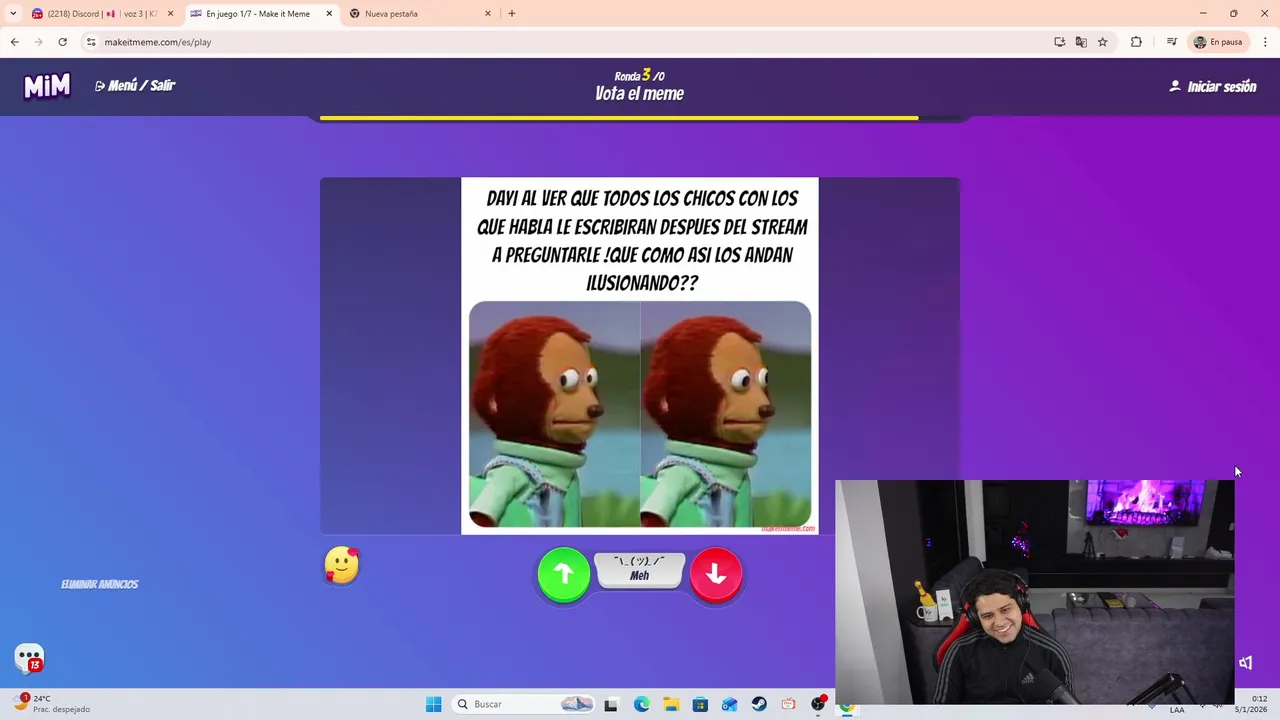Click Menú / Salir

(x=135, y=86)
